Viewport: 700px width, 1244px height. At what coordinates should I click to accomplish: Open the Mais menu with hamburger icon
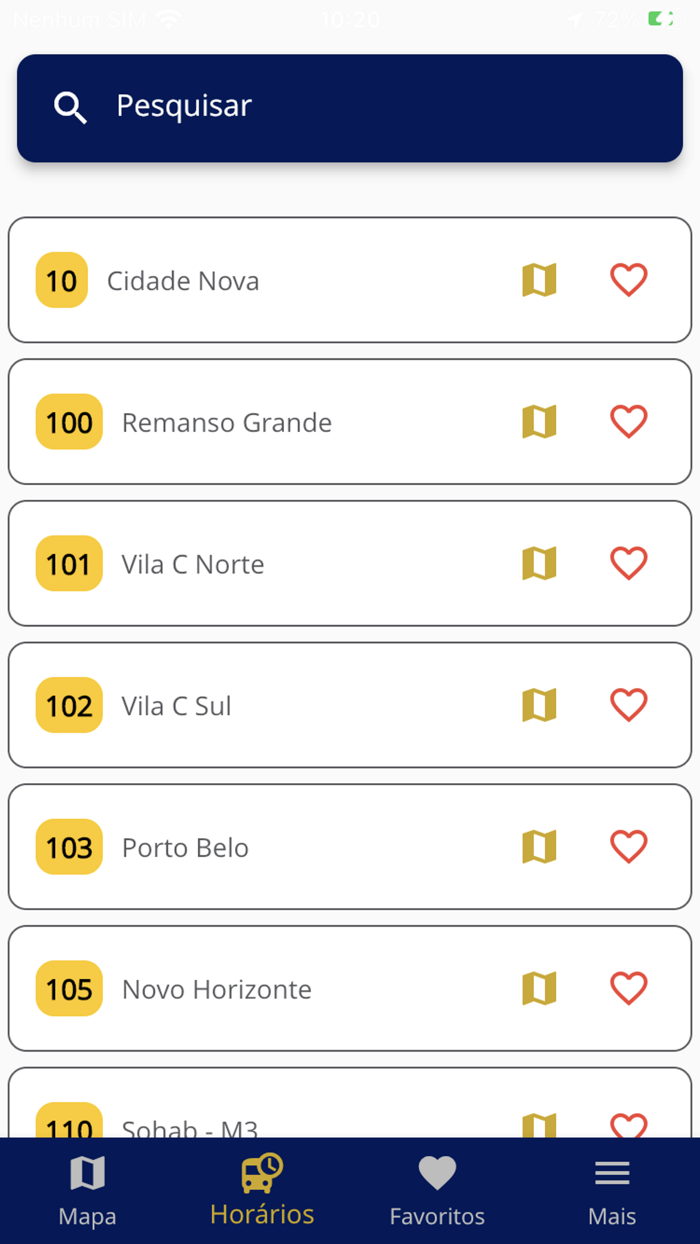coord(612,1172)
